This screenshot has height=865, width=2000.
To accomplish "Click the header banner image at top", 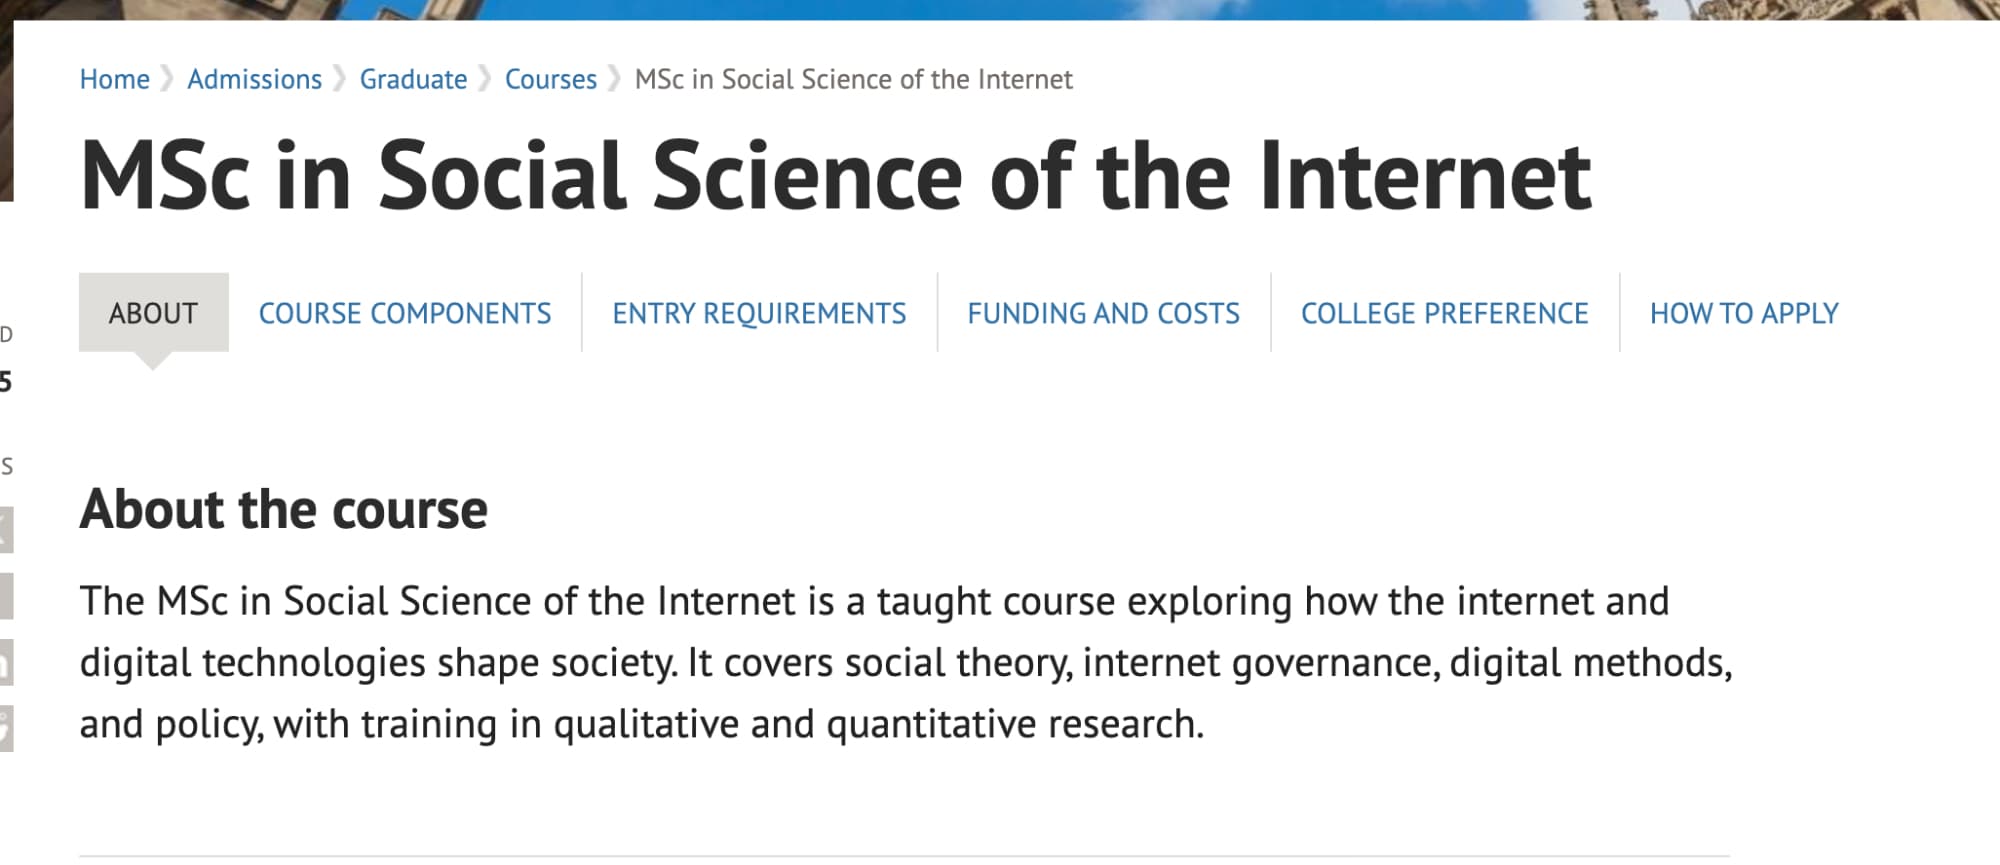I will point(1000,9).
